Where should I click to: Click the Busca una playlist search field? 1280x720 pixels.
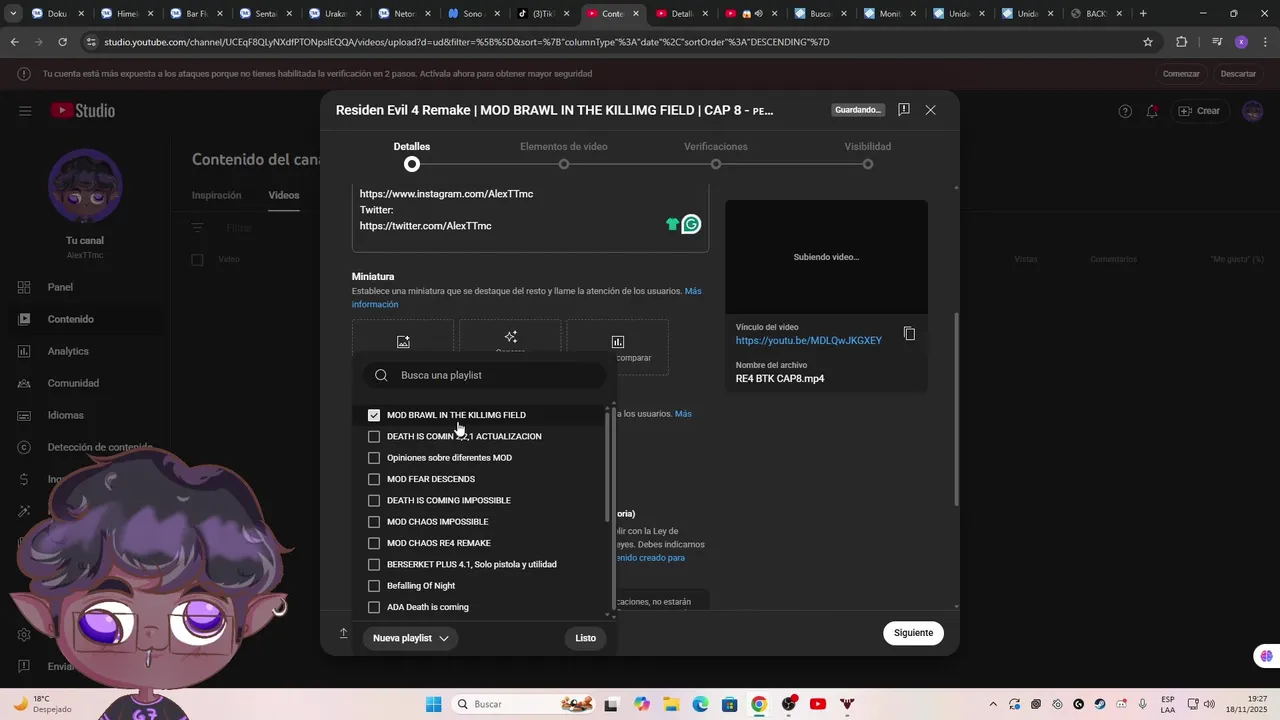coord(484,375)
